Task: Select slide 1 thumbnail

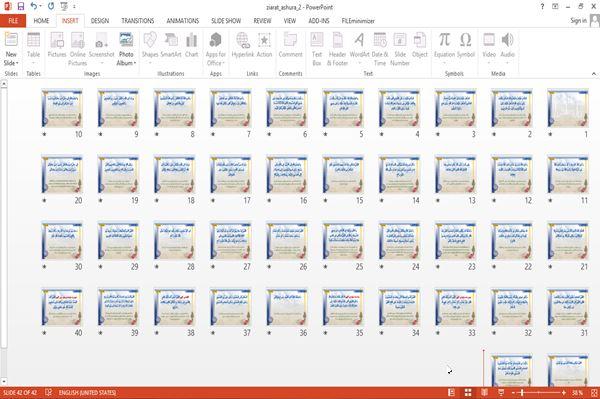Action: [568, 108]
